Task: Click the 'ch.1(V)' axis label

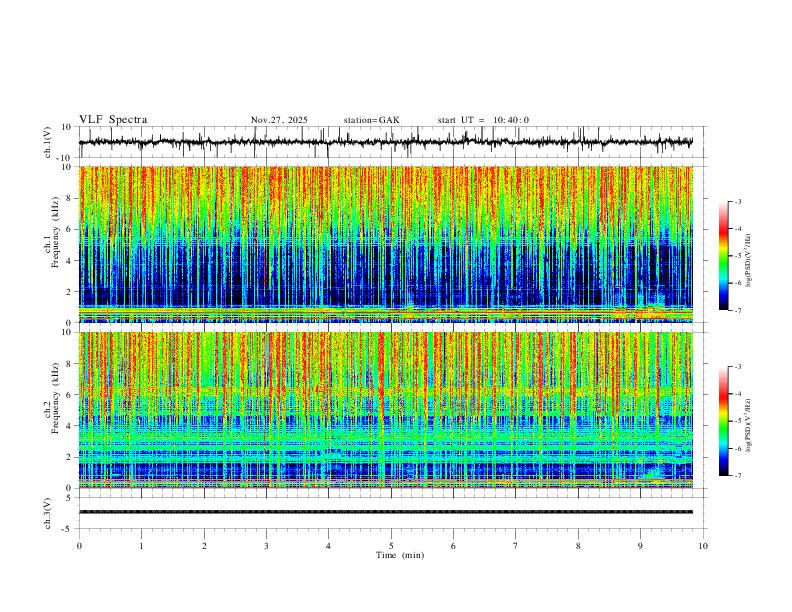Action: [47, 142]
